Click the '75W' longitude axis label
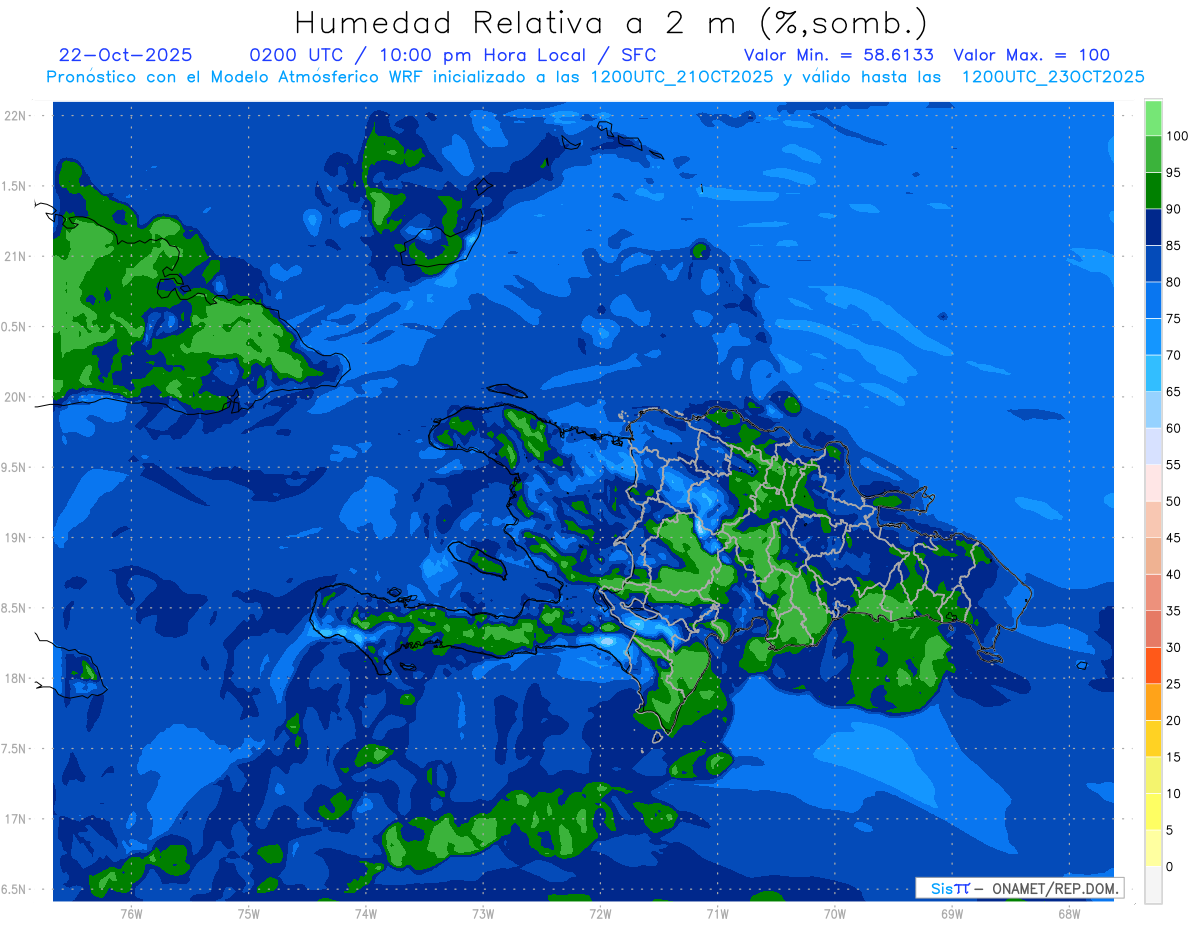 [249, 914]
